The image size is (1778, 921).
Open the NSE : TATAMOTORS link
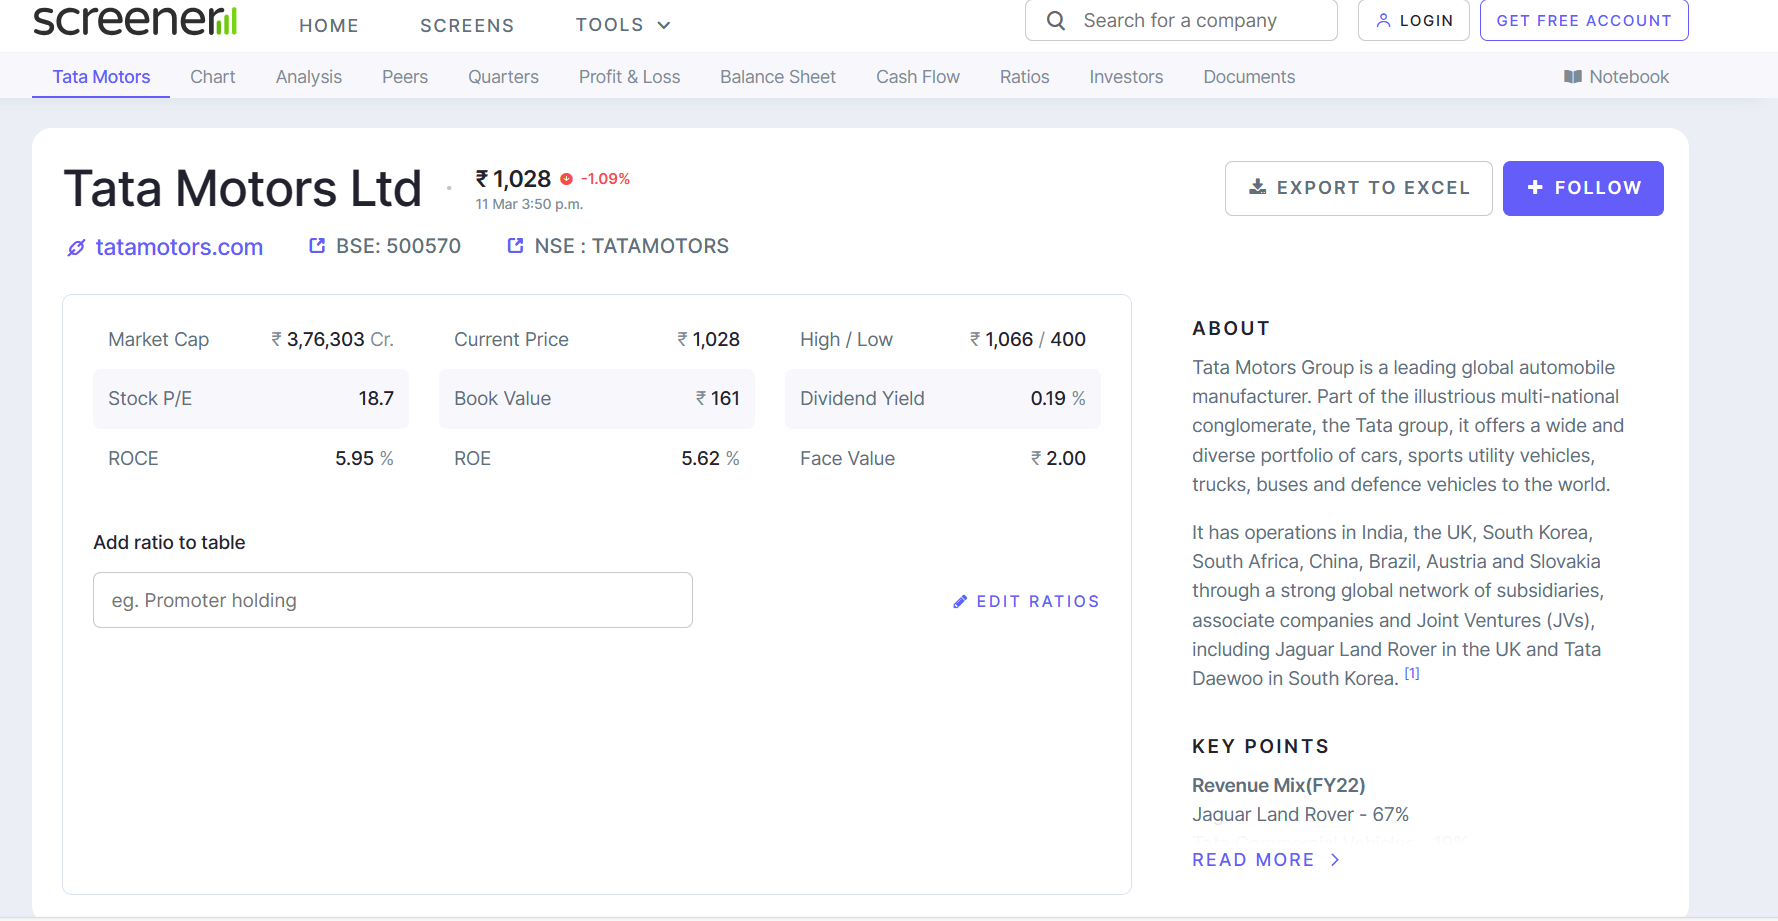[x=618, y=246]
